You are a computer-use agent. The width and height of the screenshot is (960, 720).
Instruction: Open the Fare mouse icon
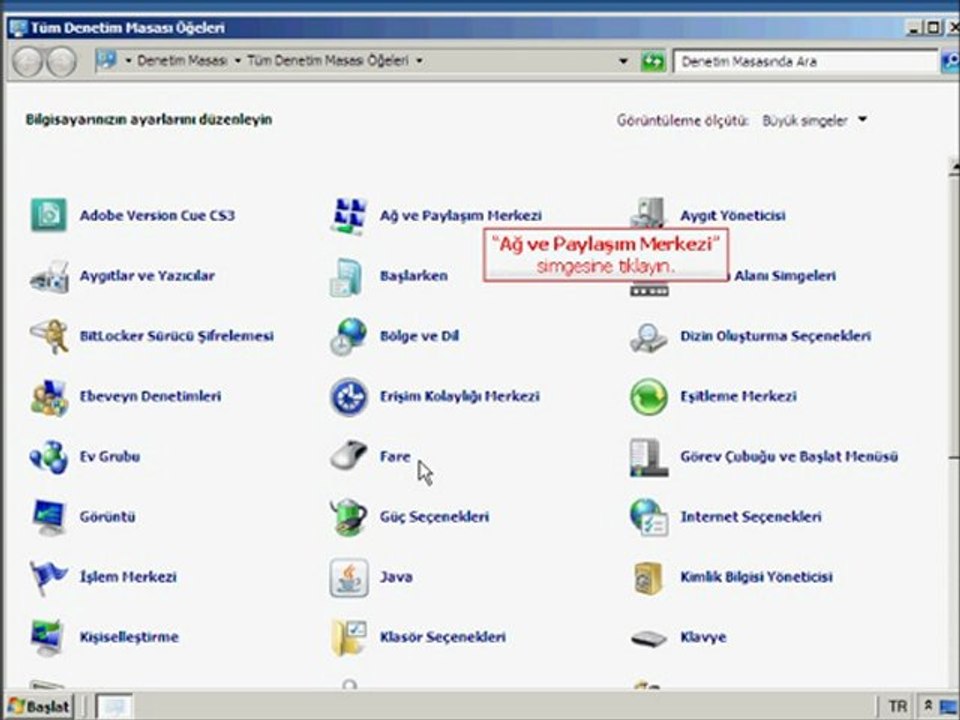(348, 455)
